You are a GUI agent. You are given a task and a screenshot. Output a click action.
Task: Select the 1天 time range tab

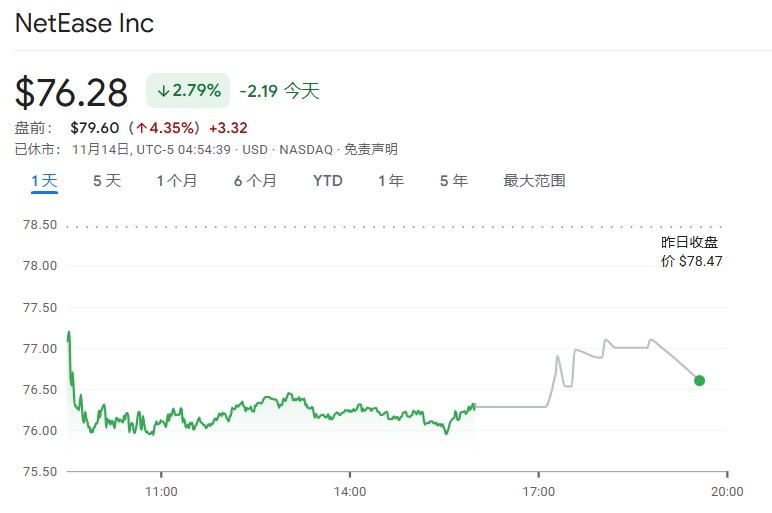pos(44,181)
